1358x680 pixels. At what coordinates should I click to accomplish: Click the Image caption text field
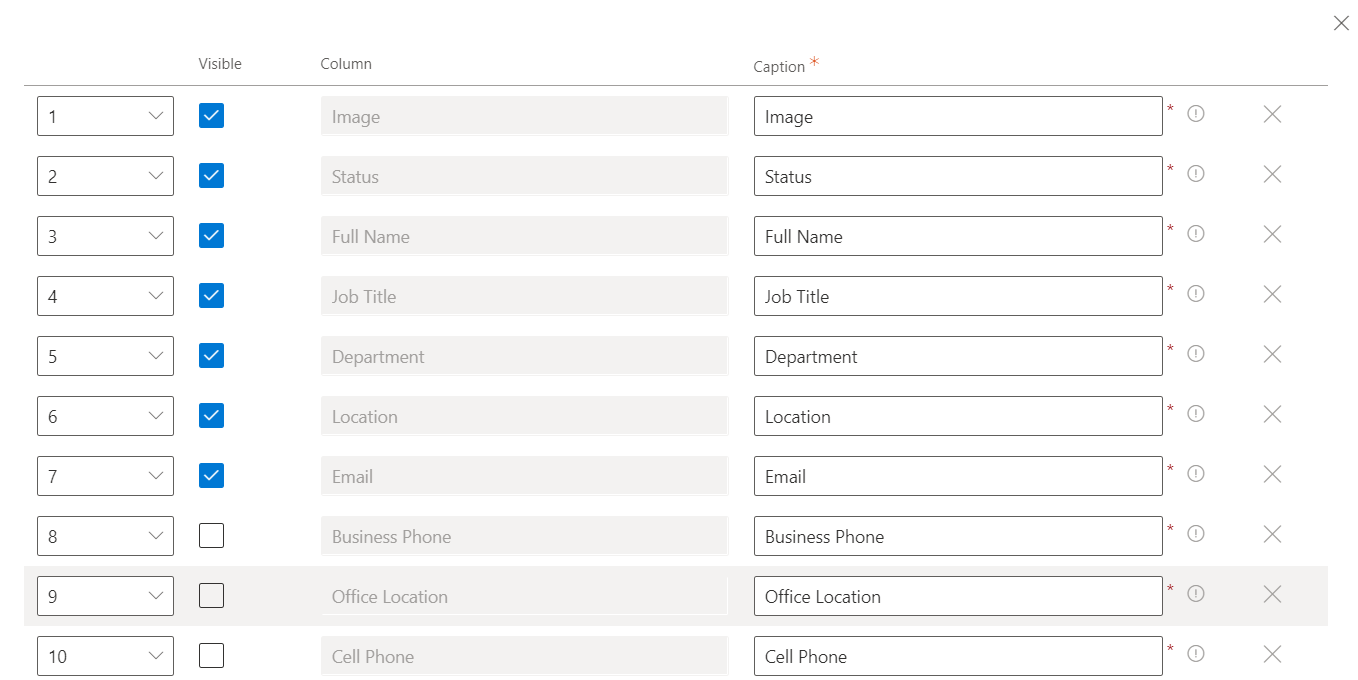(958, 116)
